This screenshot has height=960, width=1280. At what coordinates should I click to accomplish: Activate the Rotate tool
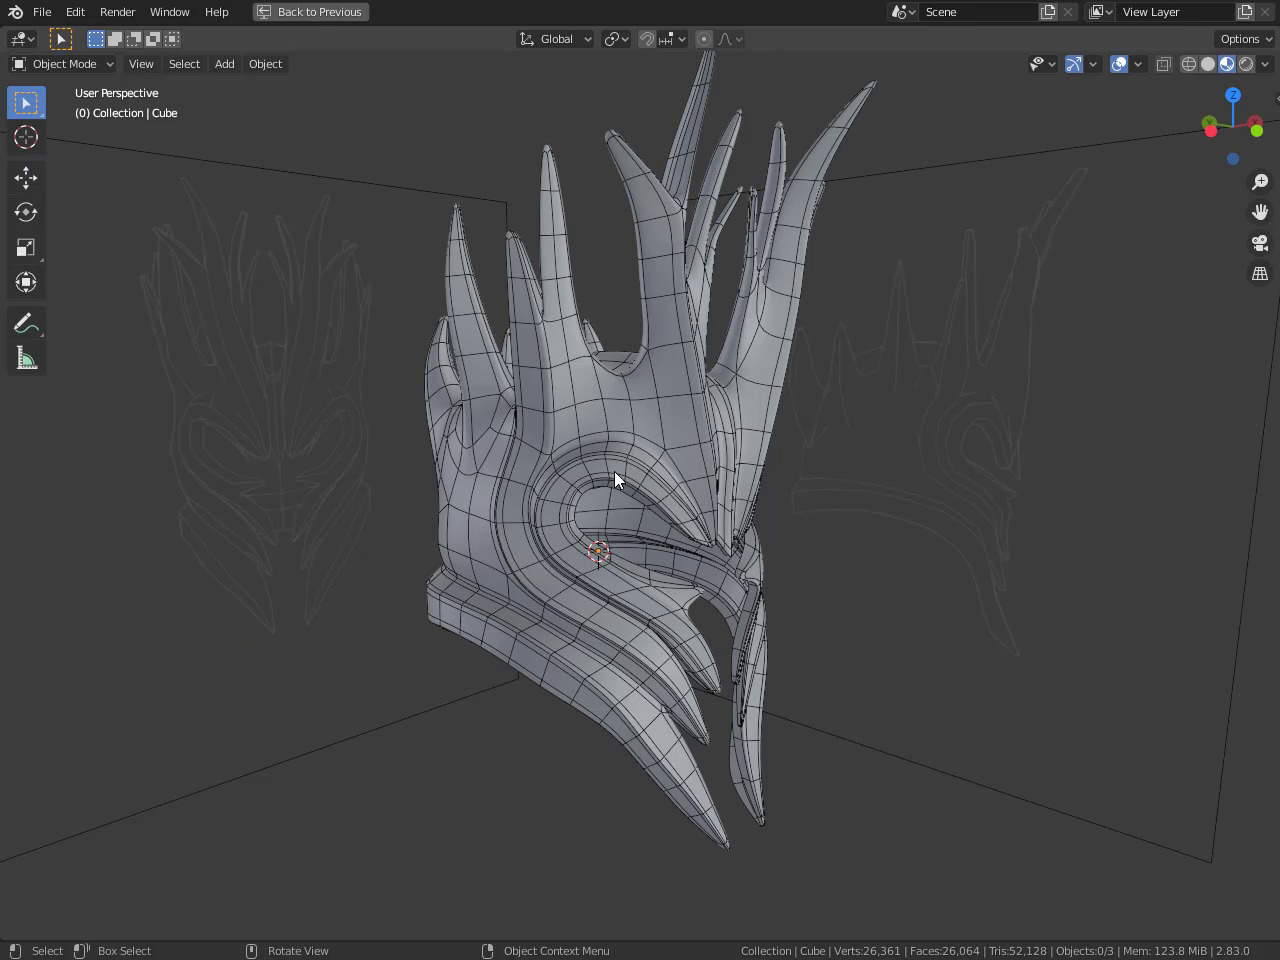pyautogui.click(x=26, y=212)
